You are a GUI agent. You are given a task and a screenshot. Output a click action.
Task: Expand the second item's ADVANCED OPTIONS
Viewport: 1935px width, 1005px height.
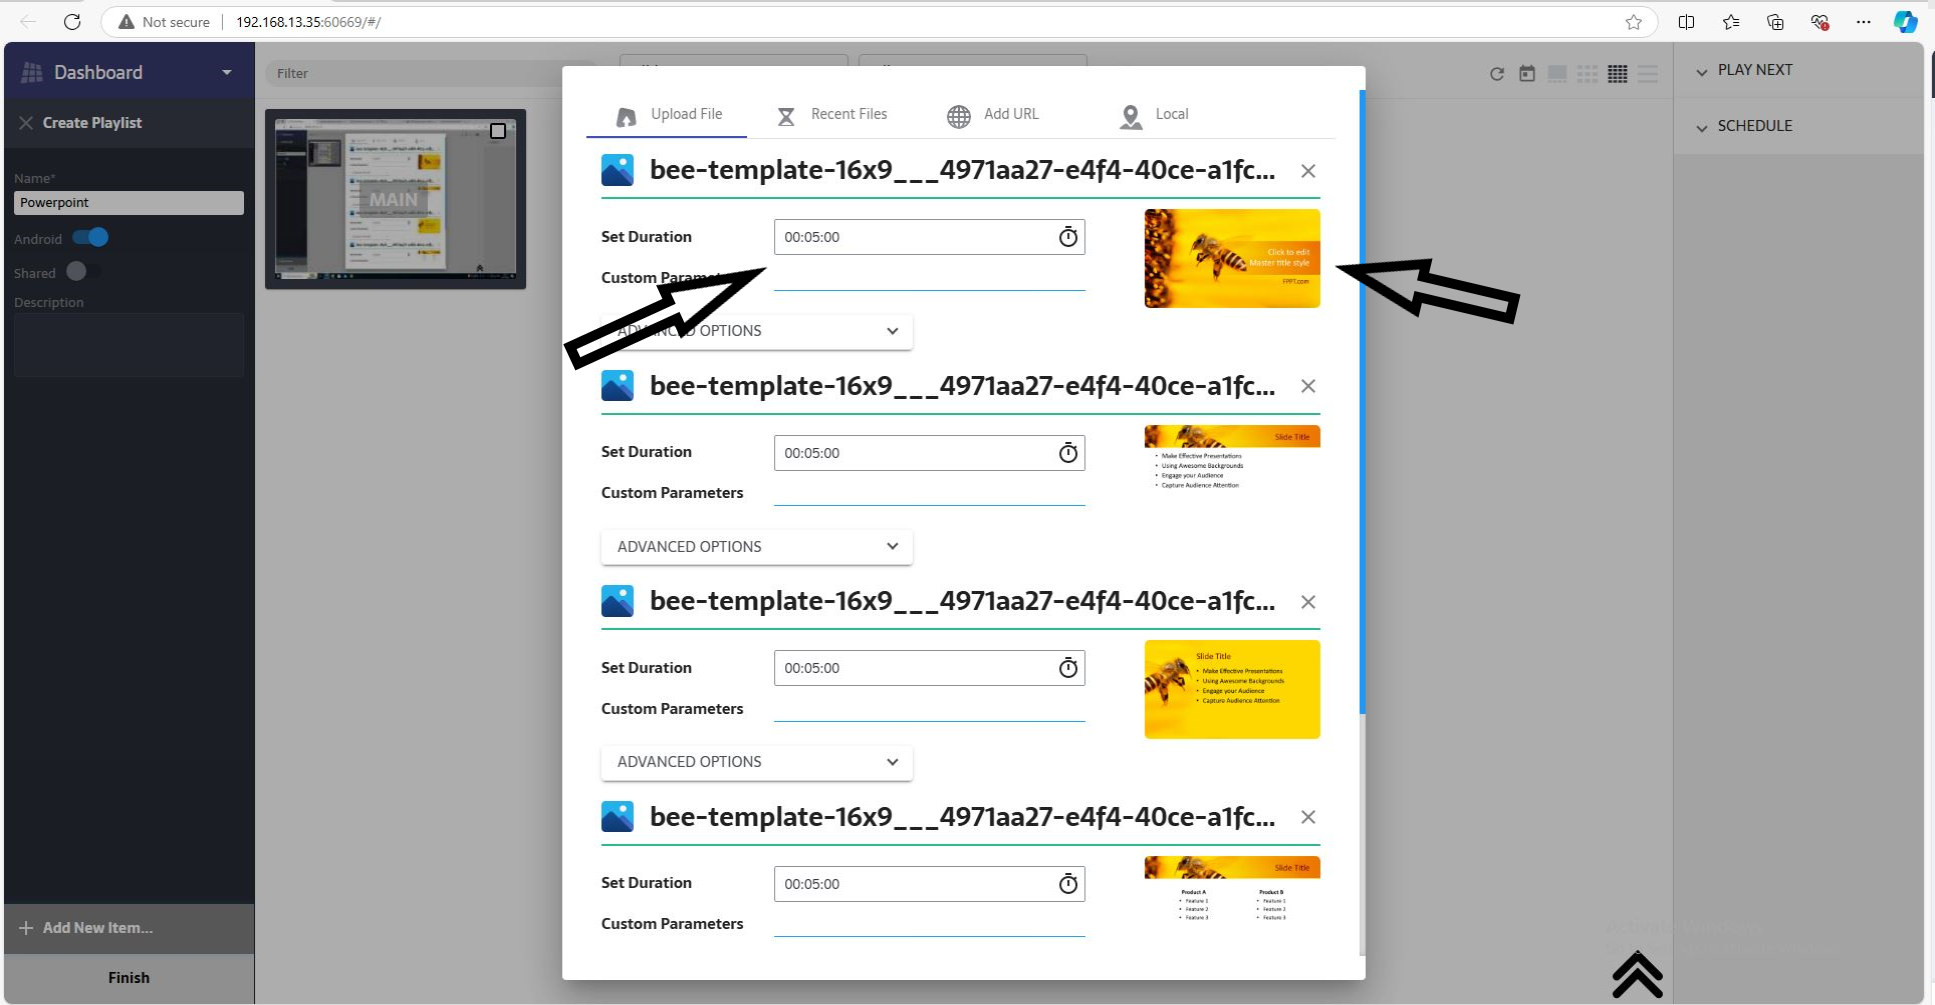click(x=756, y=547)
